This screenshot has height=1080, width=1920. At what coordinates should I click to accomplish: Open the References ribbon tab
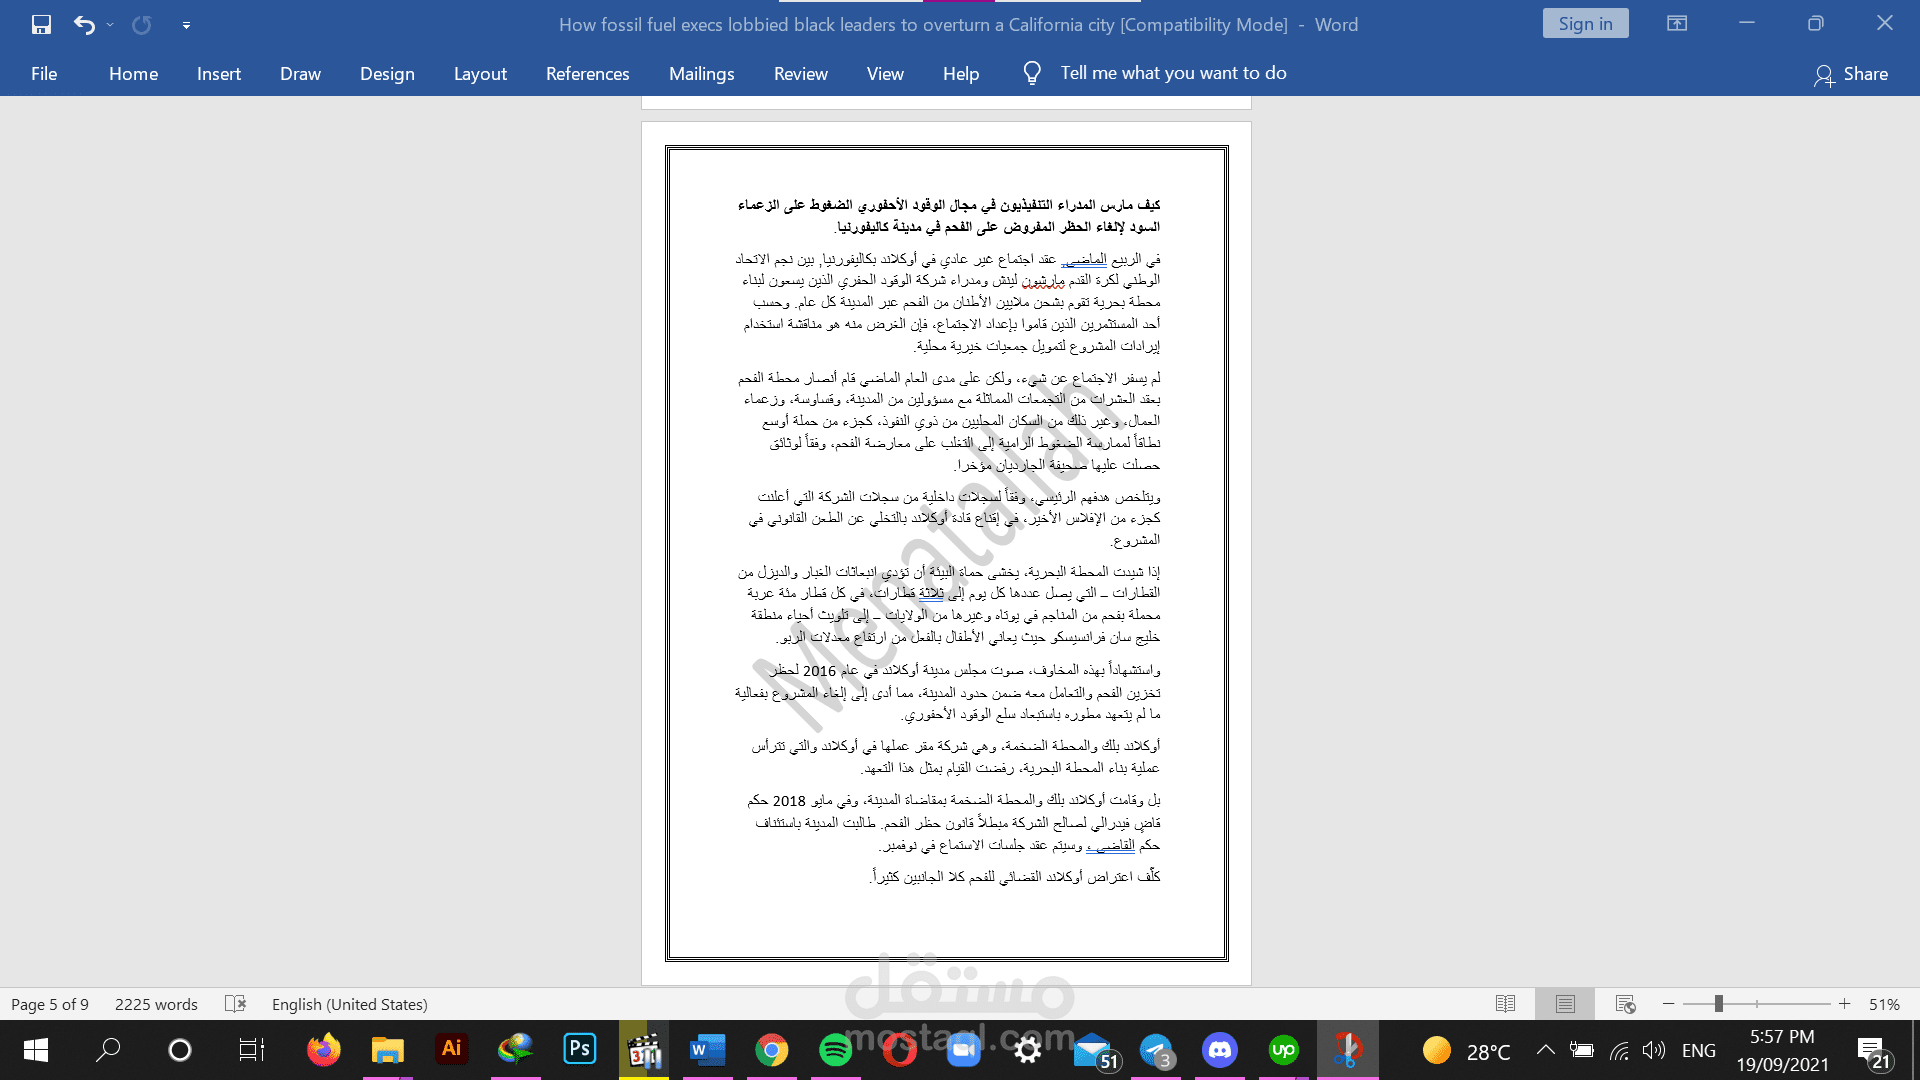pyautogui.click(x=587, y=74)
